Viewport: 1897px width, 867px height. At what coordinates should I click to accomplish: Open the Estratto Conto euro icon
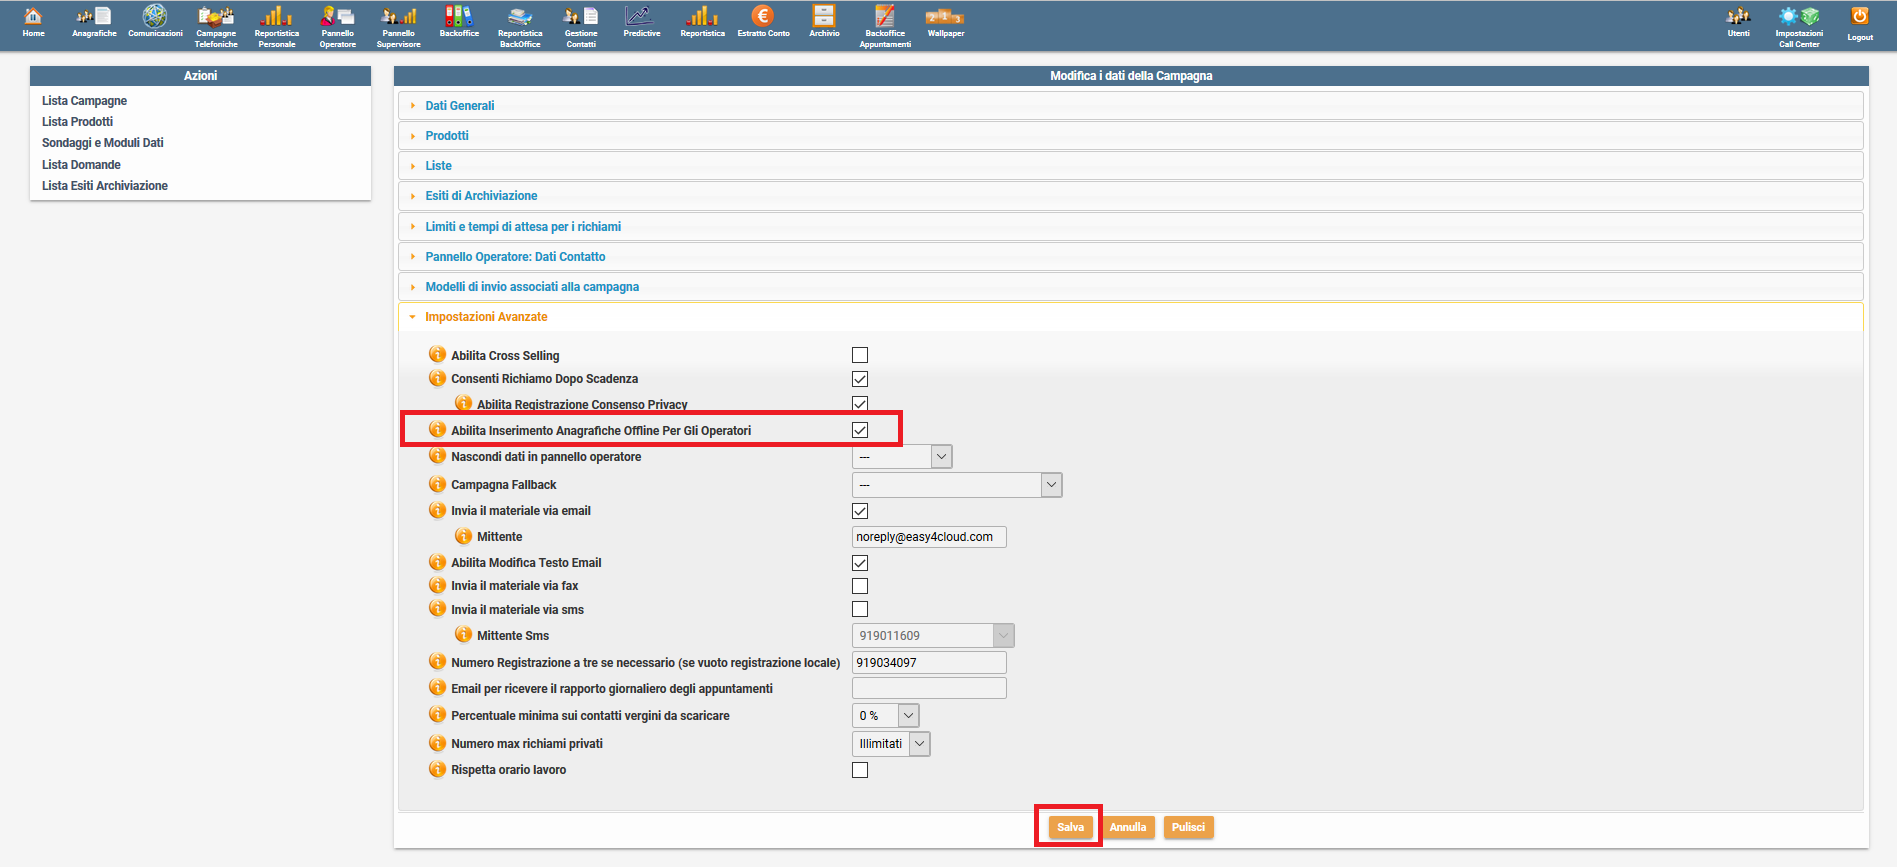click(763, 22)
